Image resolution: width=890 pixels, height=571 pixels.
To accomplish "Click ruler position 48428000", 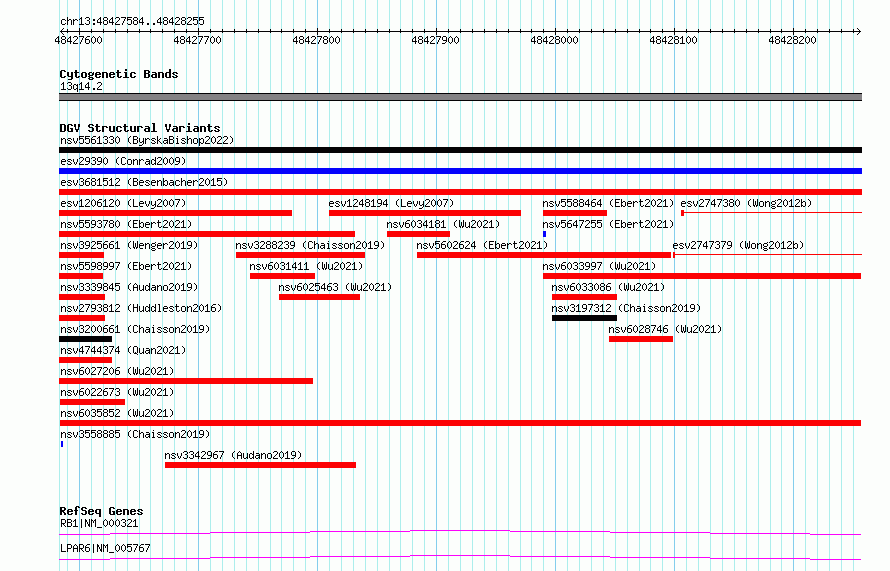I will pos(555,40).
